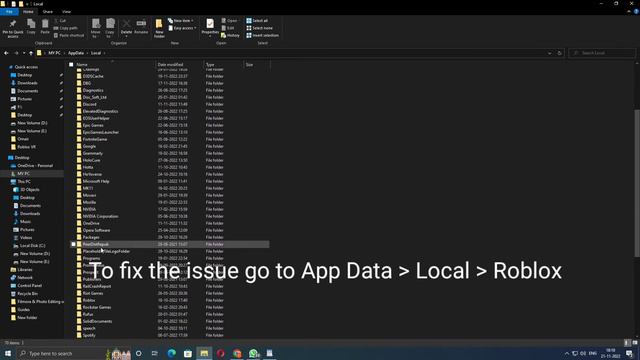
Task: Click the Move to icon
Action: tap(96, 24)
